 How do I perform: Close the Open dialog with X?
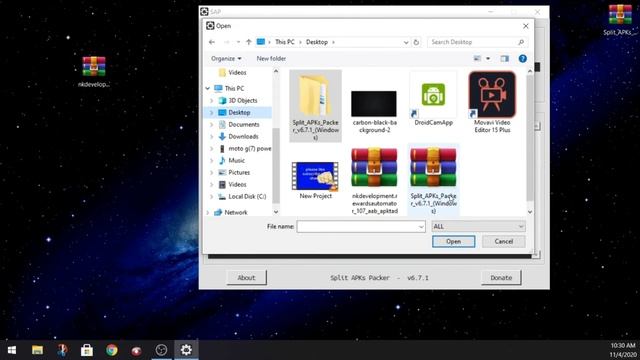526,26
